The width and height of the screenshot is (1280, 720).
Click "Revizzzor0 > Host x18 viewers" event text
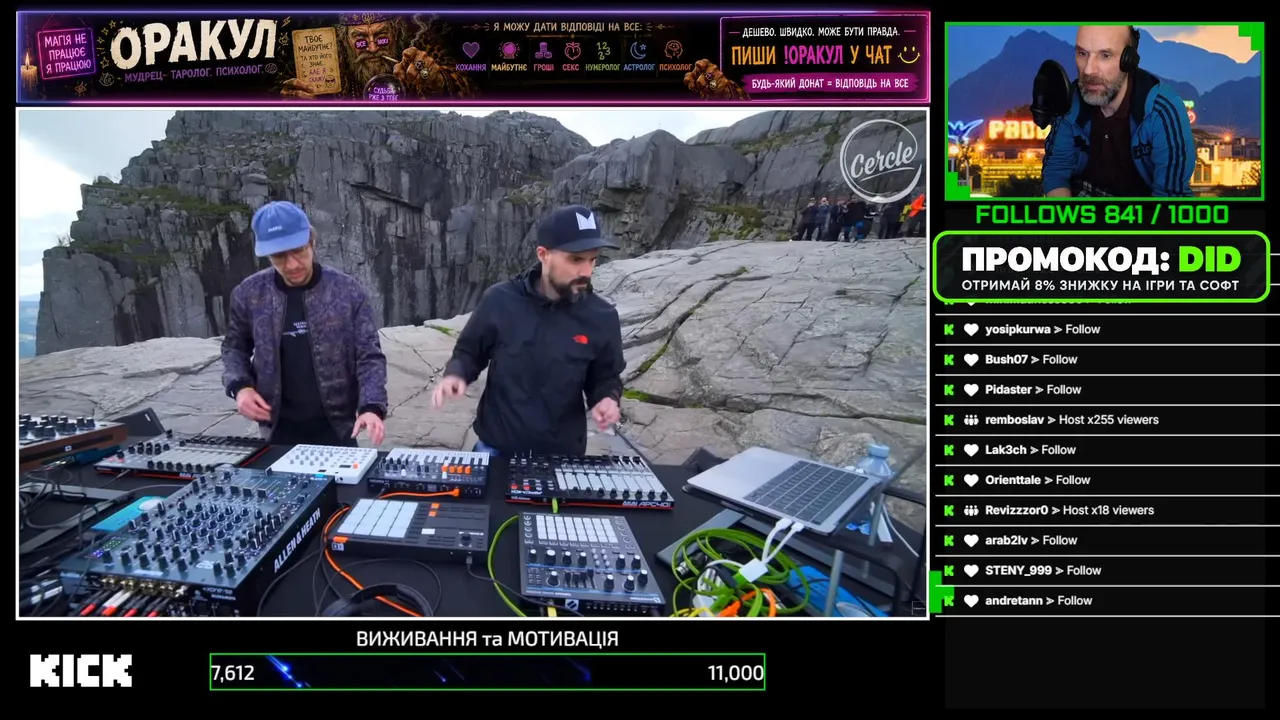pyautogui.click(x=1069, y=510)
